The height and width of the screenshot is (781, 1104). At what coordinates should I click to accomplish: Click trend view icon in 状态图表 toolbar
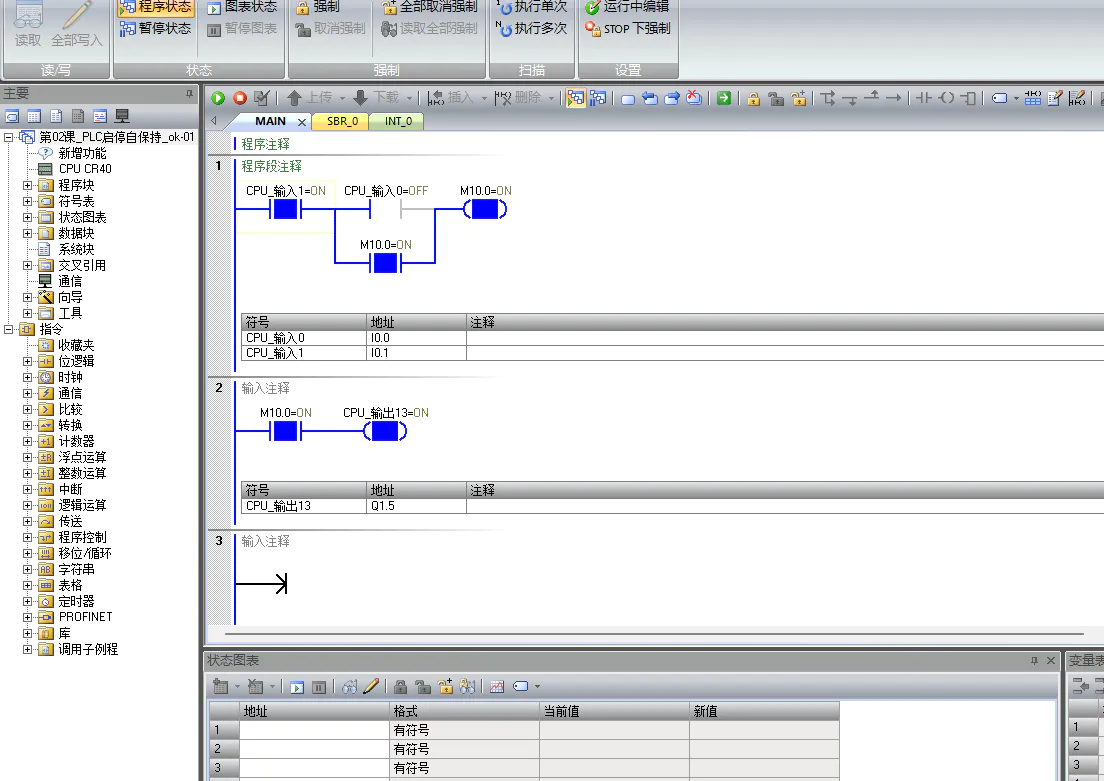point(497,687)
